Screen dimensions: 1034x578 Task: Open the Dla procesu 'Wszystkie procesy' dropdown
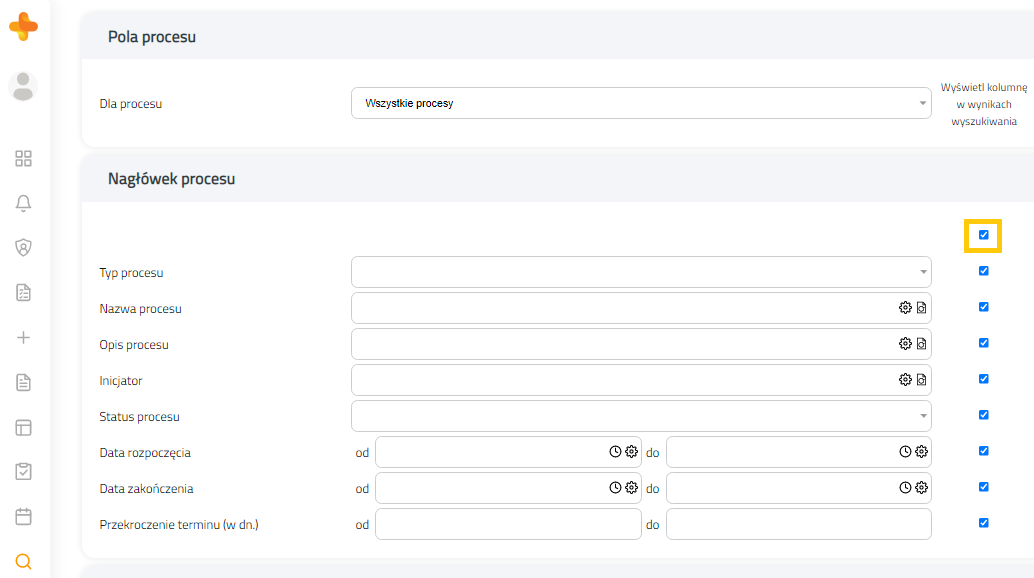[641, 103]
